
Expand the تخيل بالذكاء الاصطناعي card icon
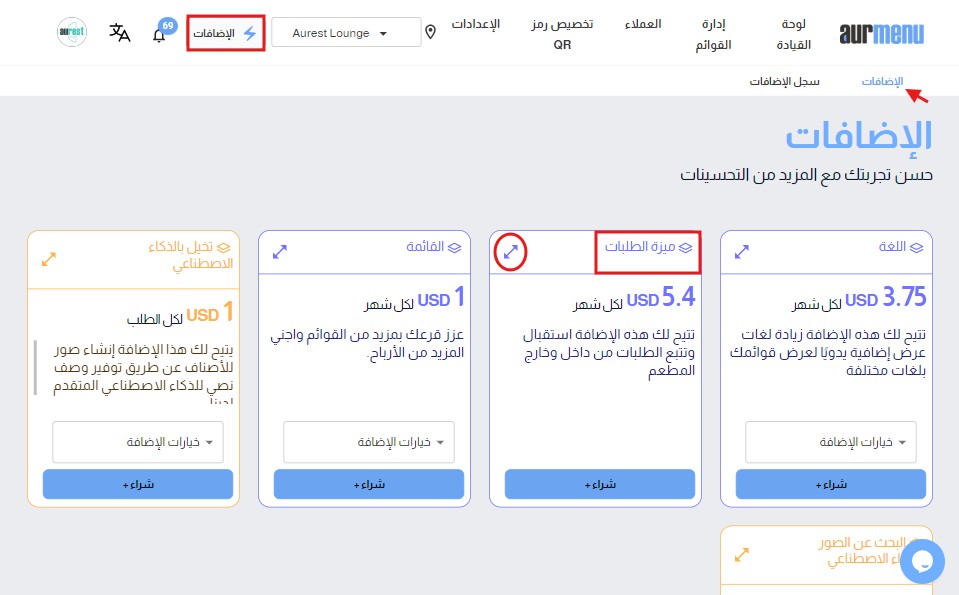coord(49,258)
